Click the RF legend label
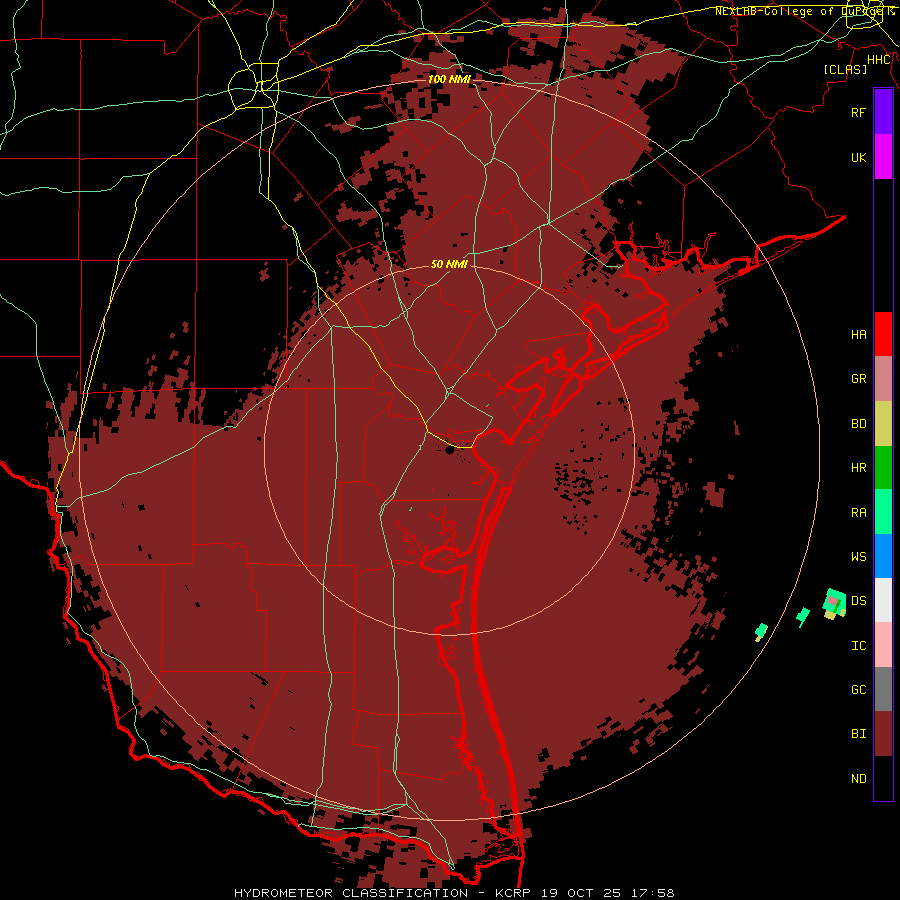The height and width of the screenshot is (900, 900). coord(858,112)
